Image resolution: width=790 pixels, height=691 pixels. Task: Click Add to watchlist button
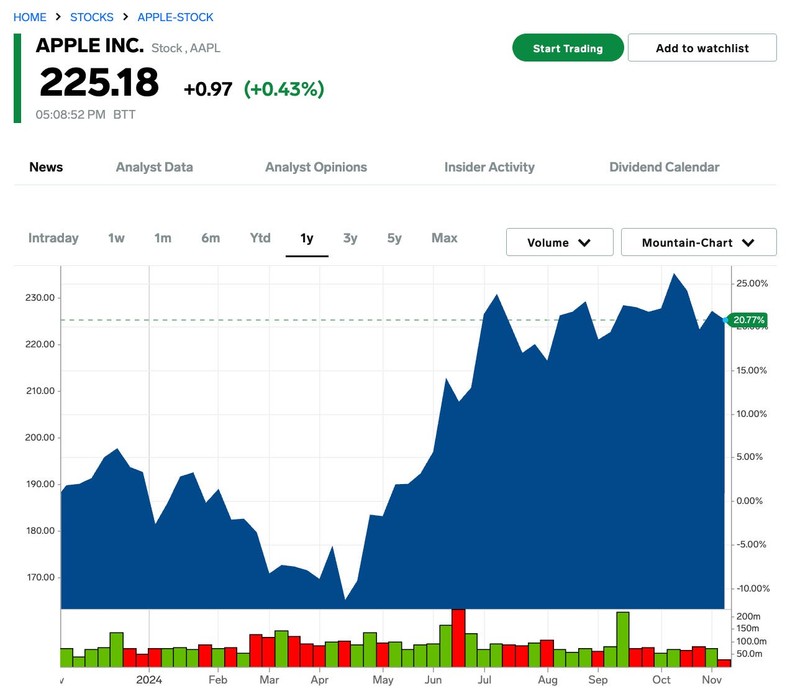702,48
